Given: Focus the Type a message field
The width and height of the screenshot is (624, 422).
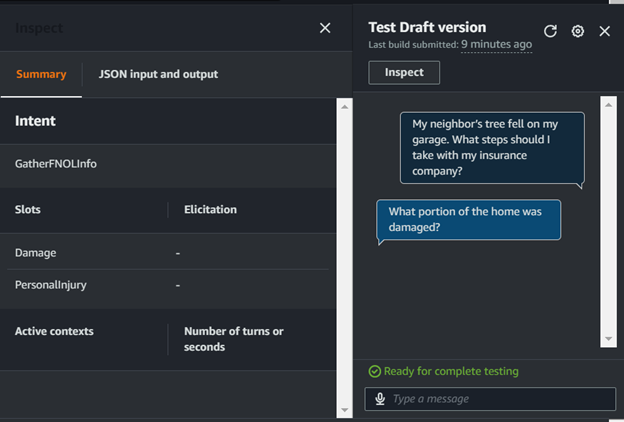Looking at the screenshot, I should 490,399.
